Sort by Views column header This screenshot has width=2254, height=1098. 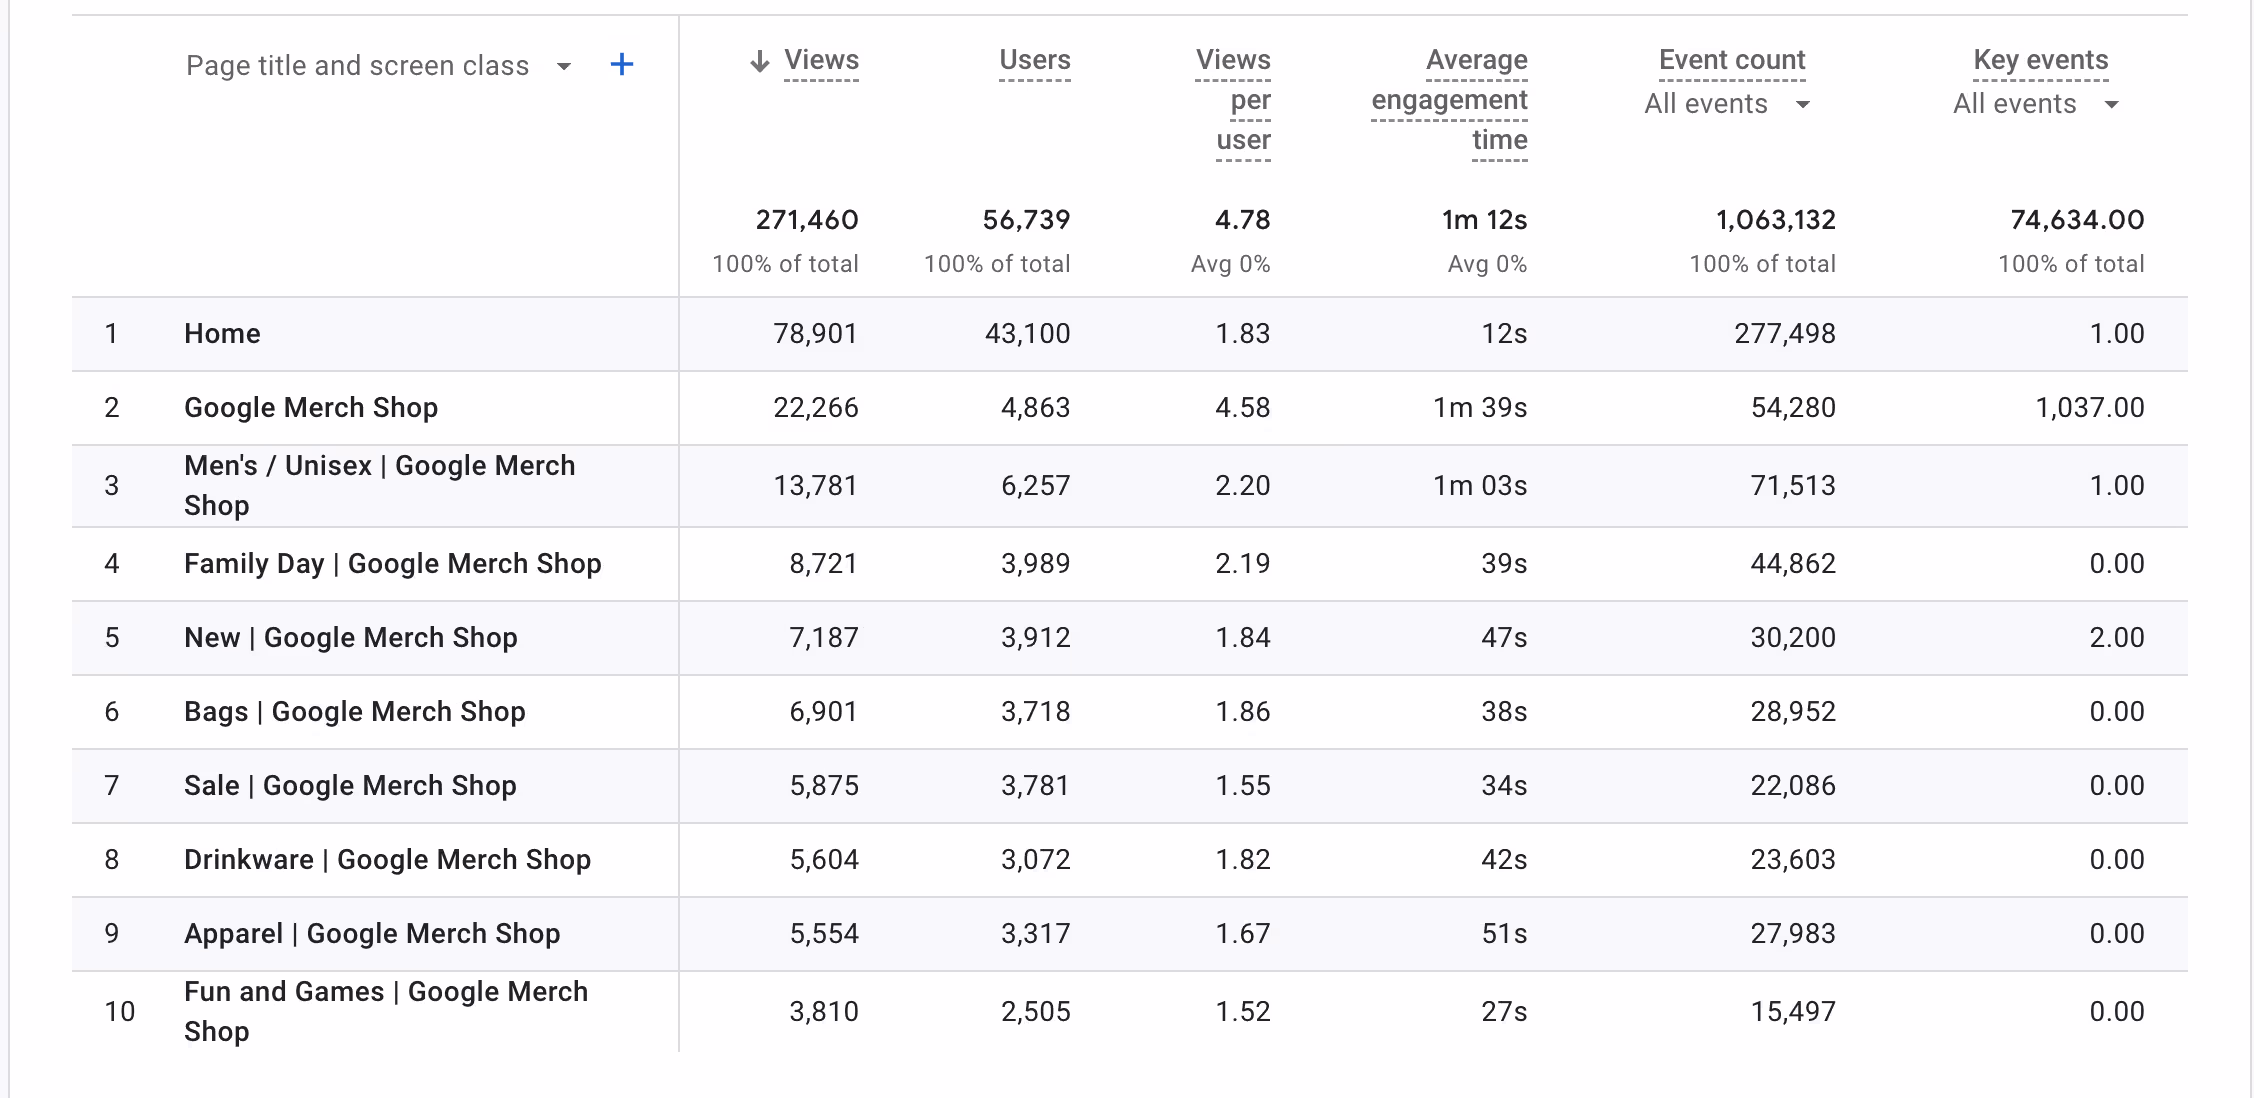pos(821,60)
